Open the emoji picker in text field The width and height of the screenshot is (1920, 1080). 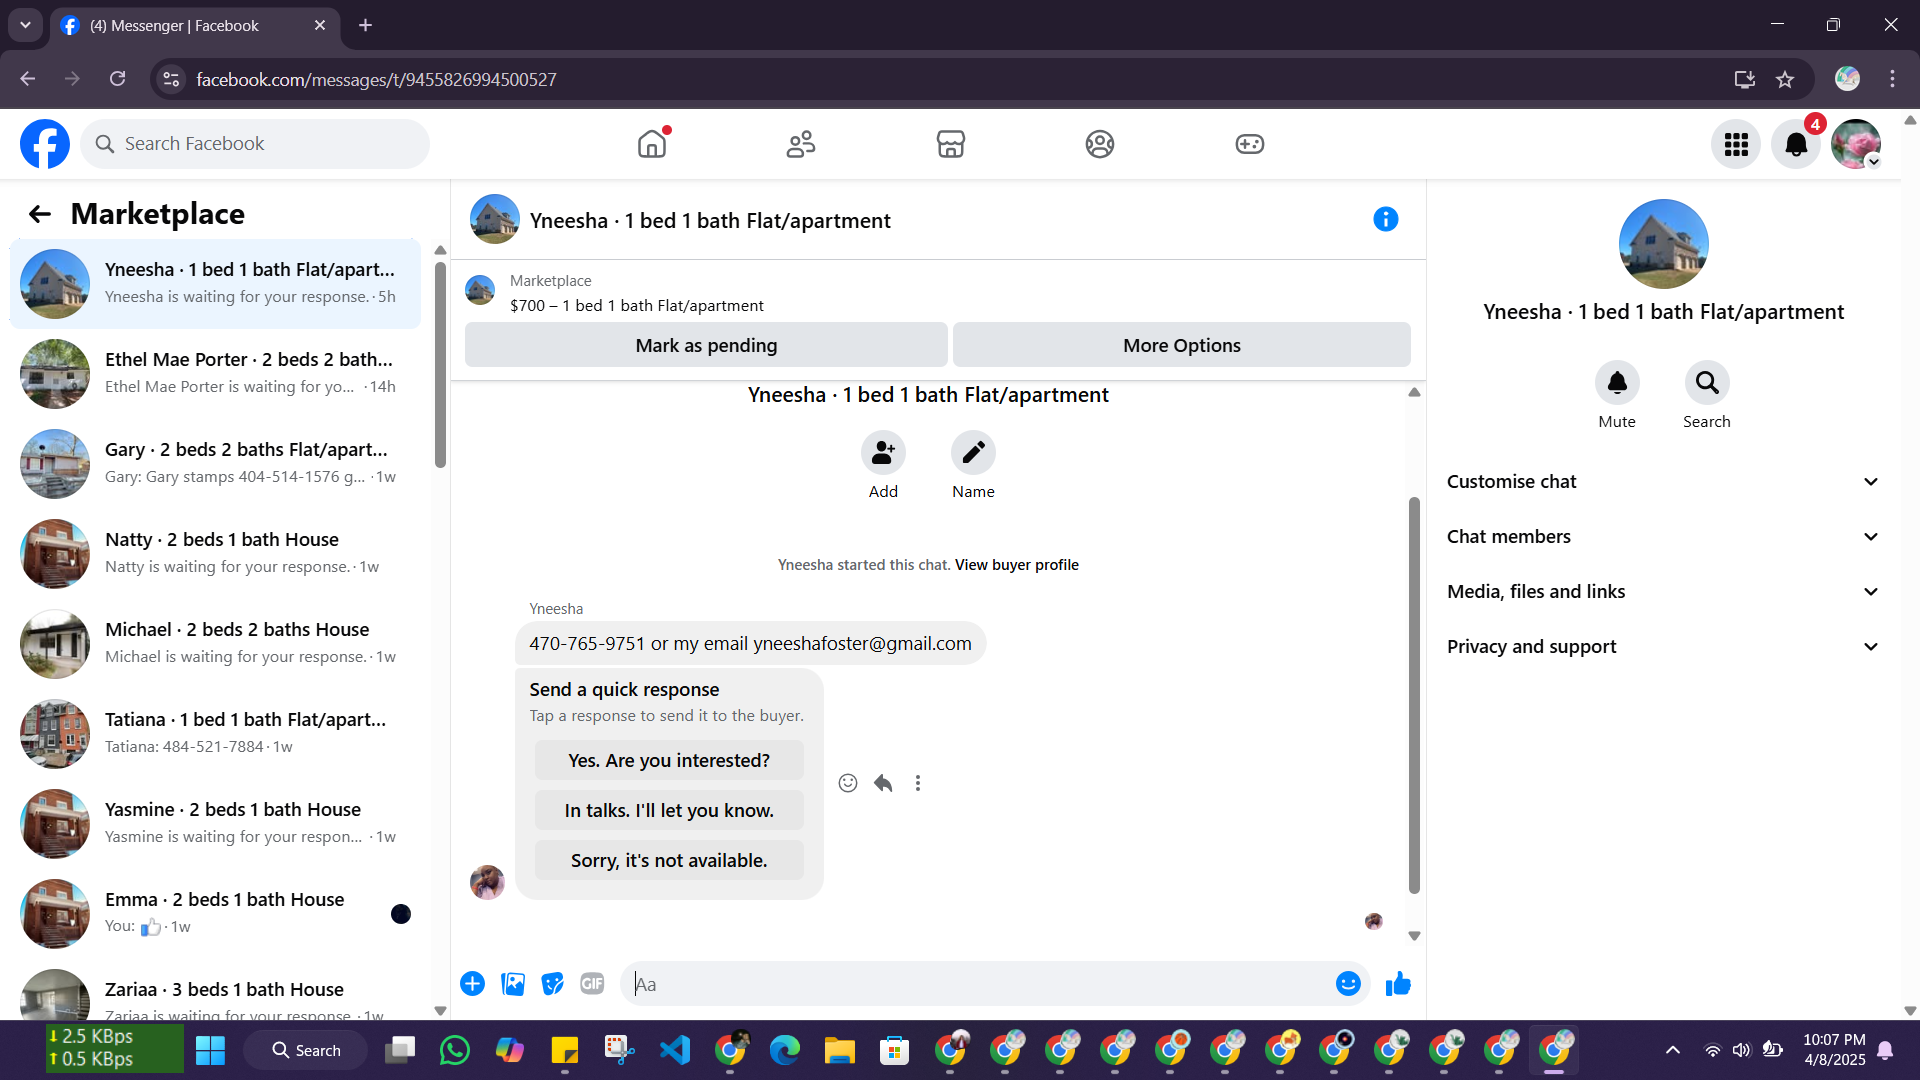pos(1348,984)
